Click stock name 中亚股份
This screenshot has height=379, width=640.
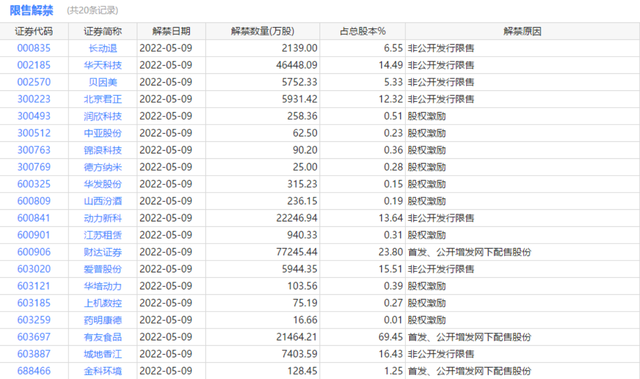click(x=103, y=133)
